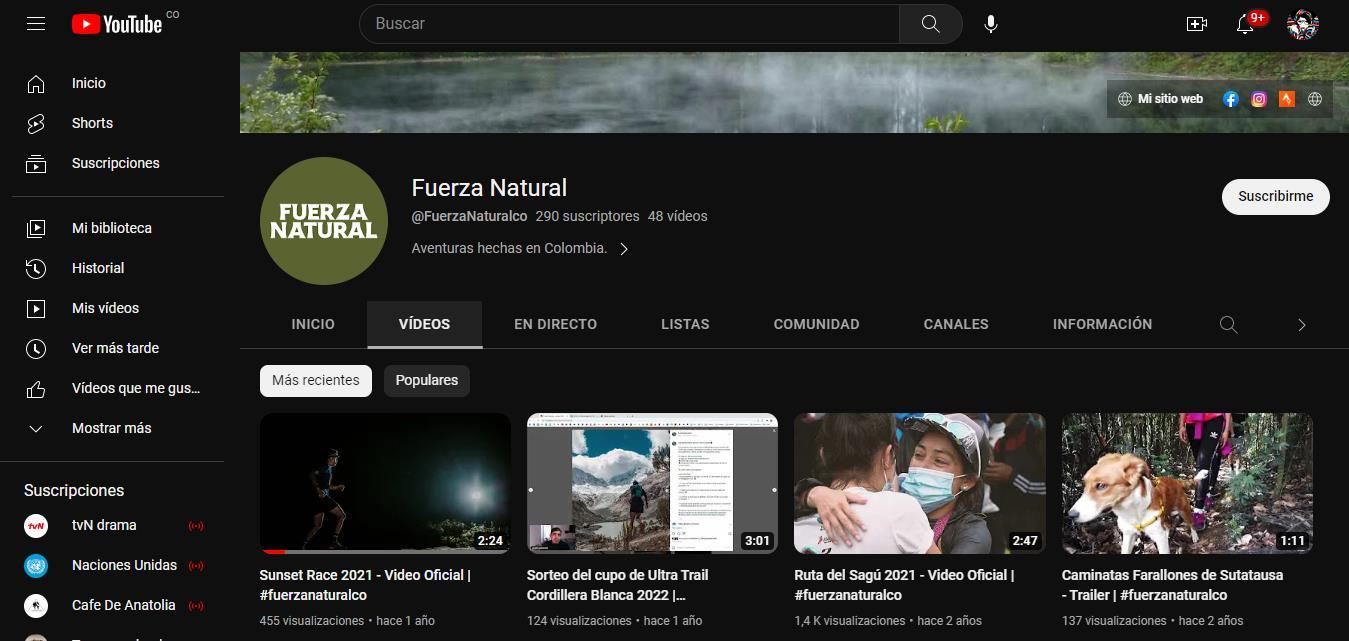Click the Suscribirme button

(x=1276, y=197)
